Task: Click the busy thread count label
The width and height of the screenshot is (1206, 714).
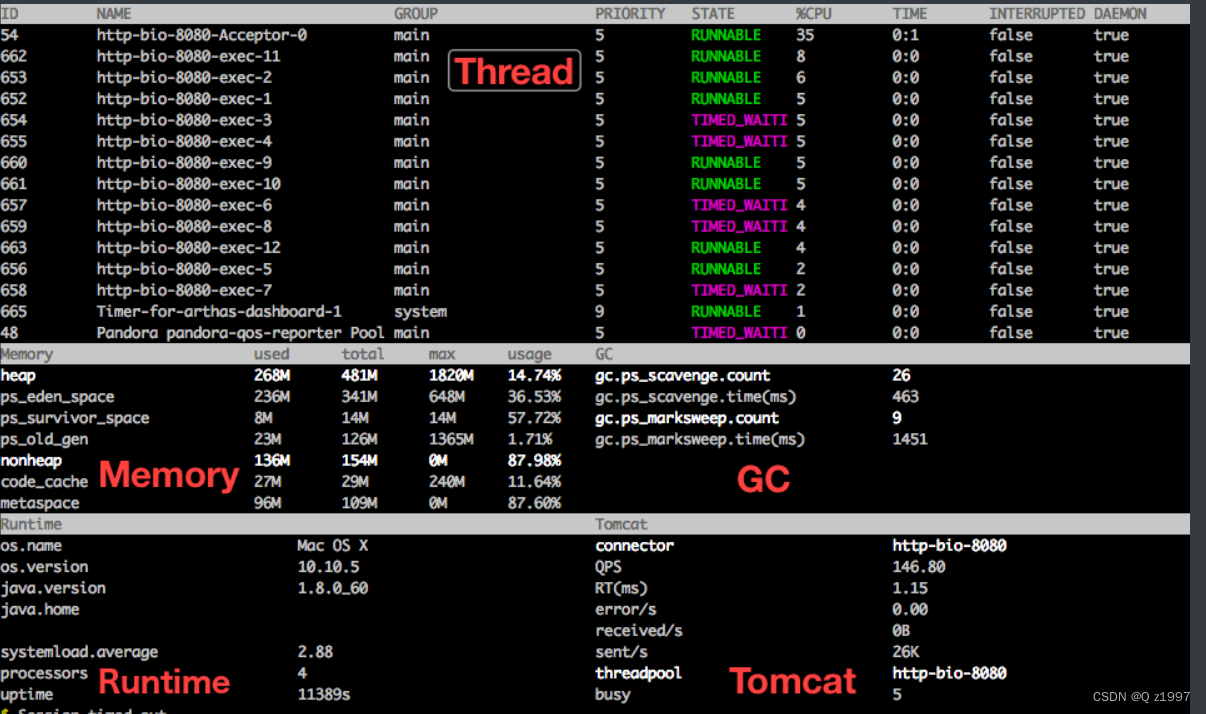Action: click(x=613, y=694)
